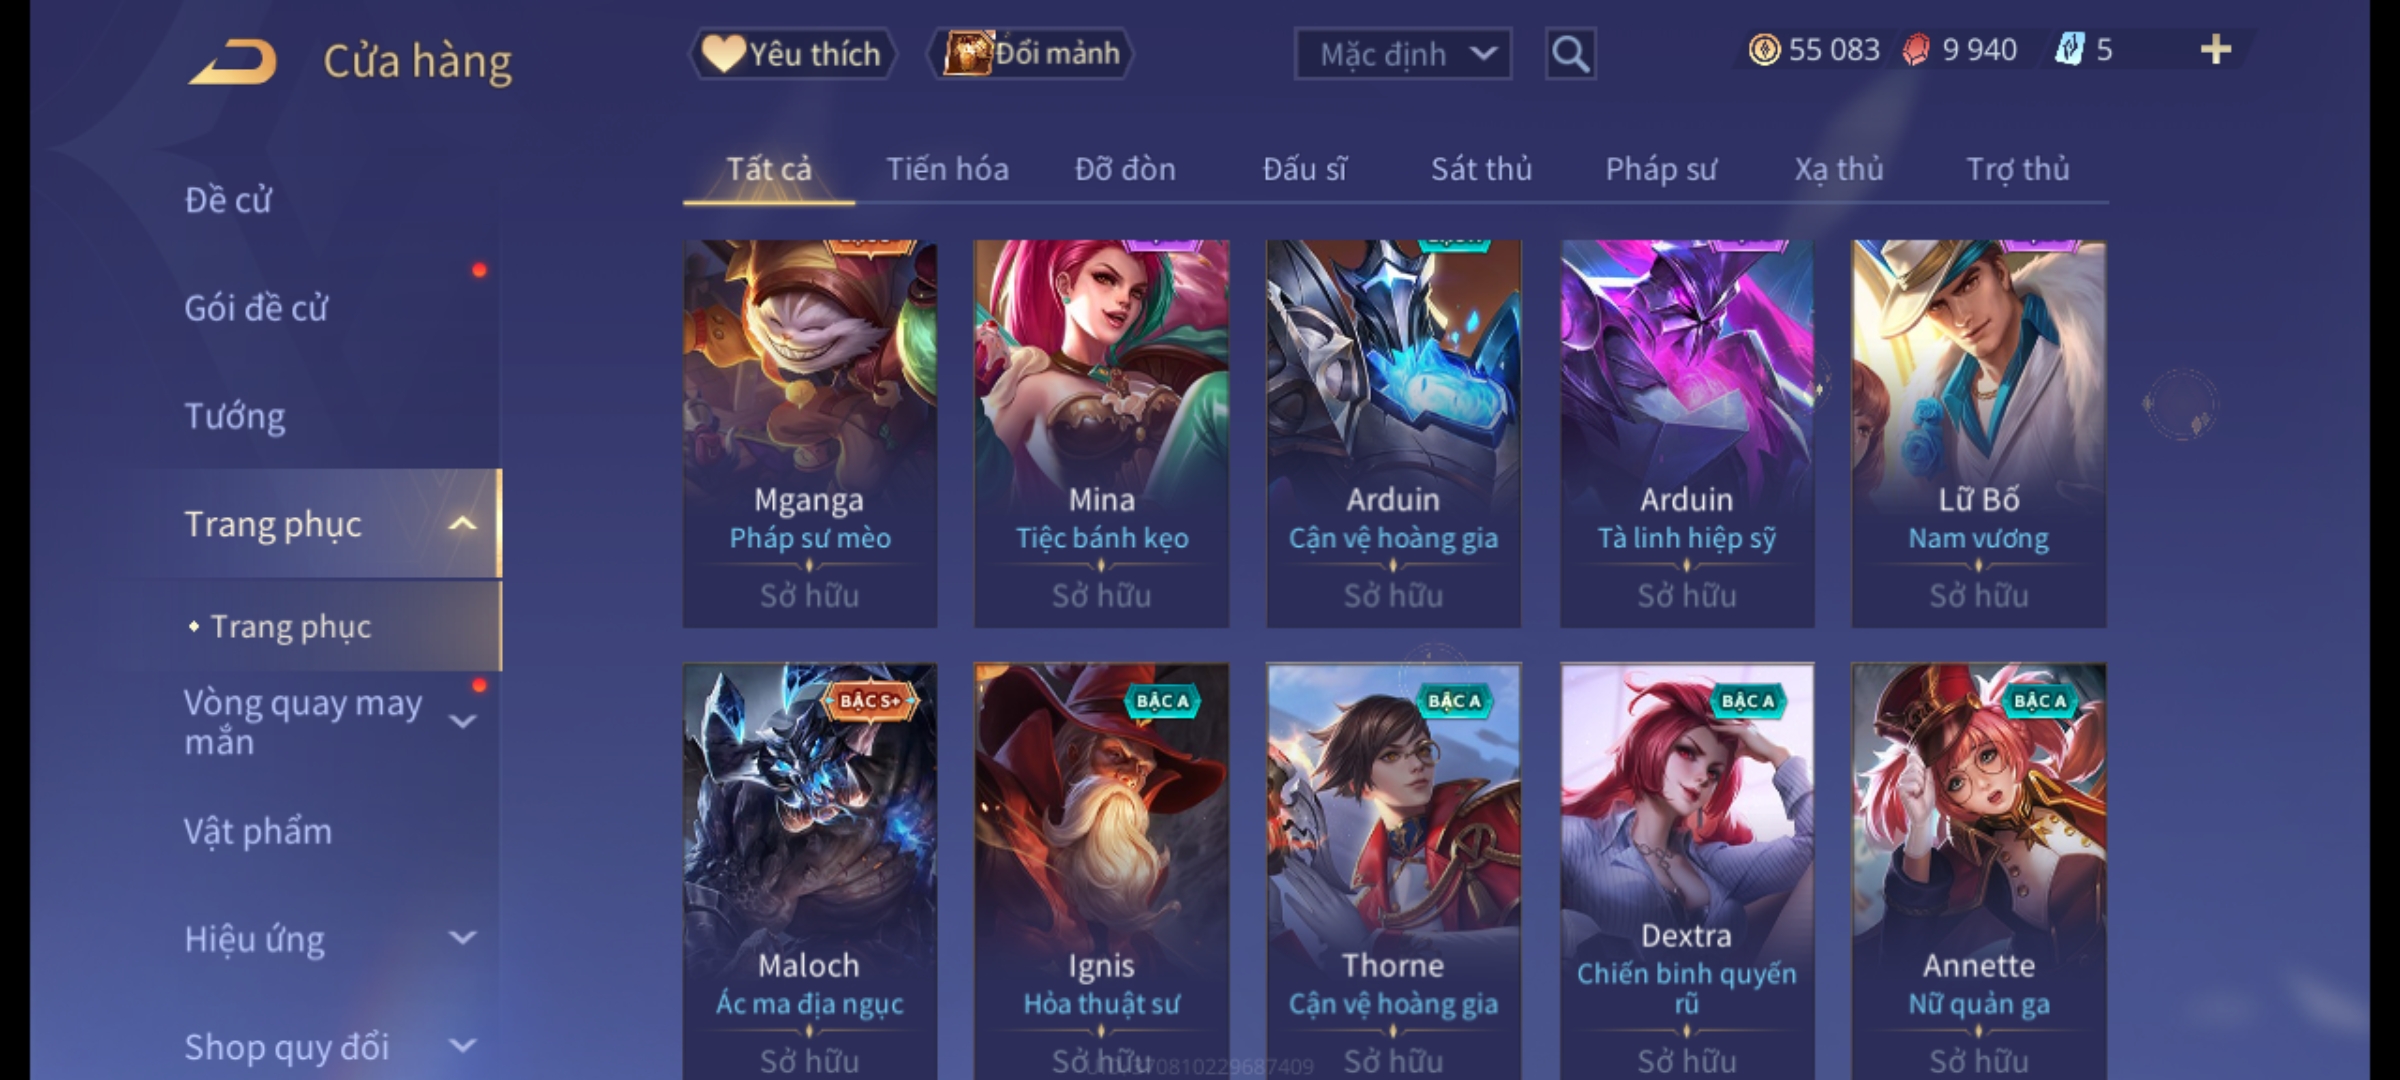
Task: Expand the Hiệu ứng sidebar section
Action: [x=462, y=938]
